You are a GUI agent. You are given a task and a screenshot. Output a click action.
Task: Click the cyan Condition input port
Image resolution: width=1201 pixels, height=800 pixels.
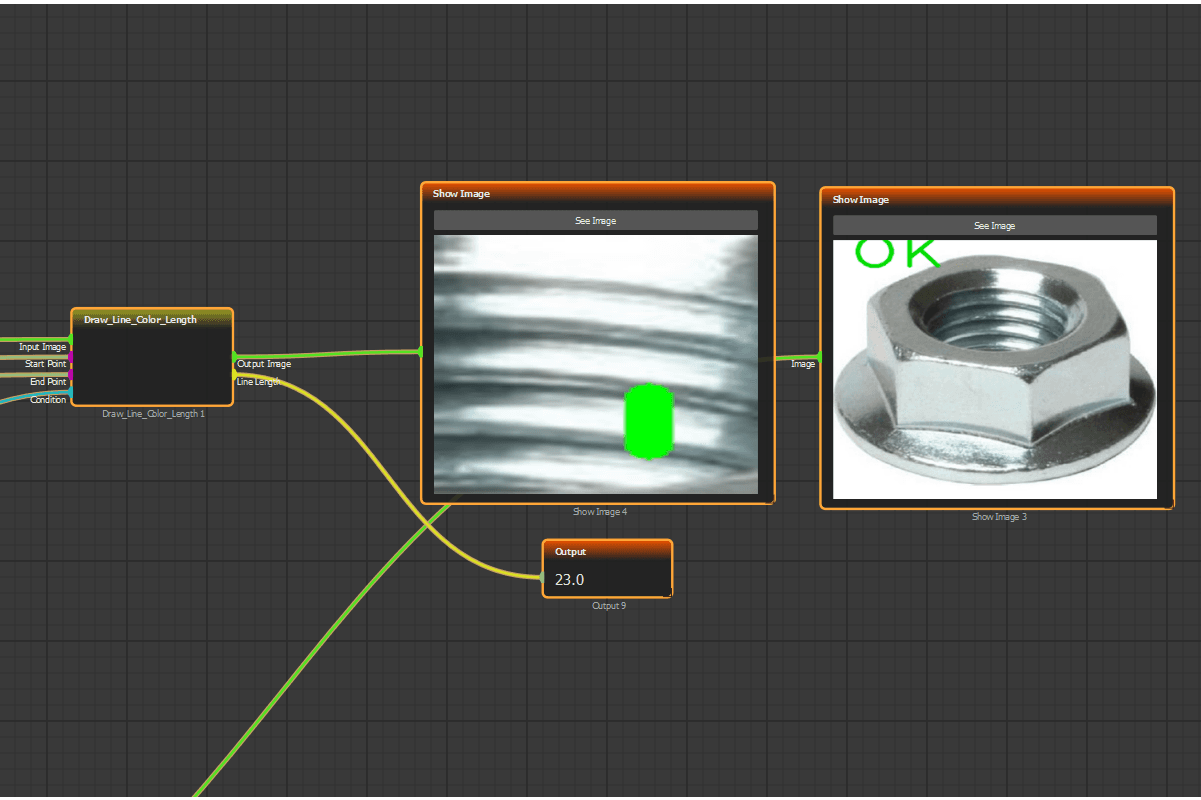pyautogui.click(x=71, y=392)
